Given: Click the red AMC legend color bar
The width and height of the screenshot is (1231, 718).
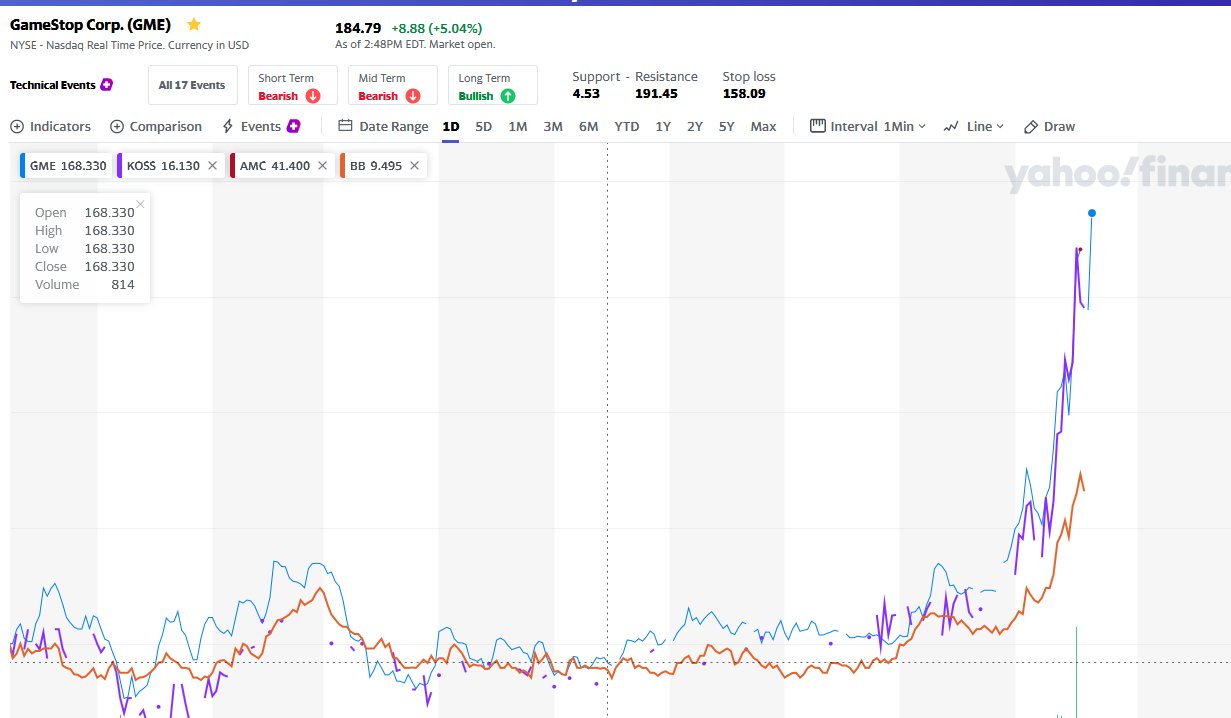Looking at the screenshot, I should [x=232, y=166].
